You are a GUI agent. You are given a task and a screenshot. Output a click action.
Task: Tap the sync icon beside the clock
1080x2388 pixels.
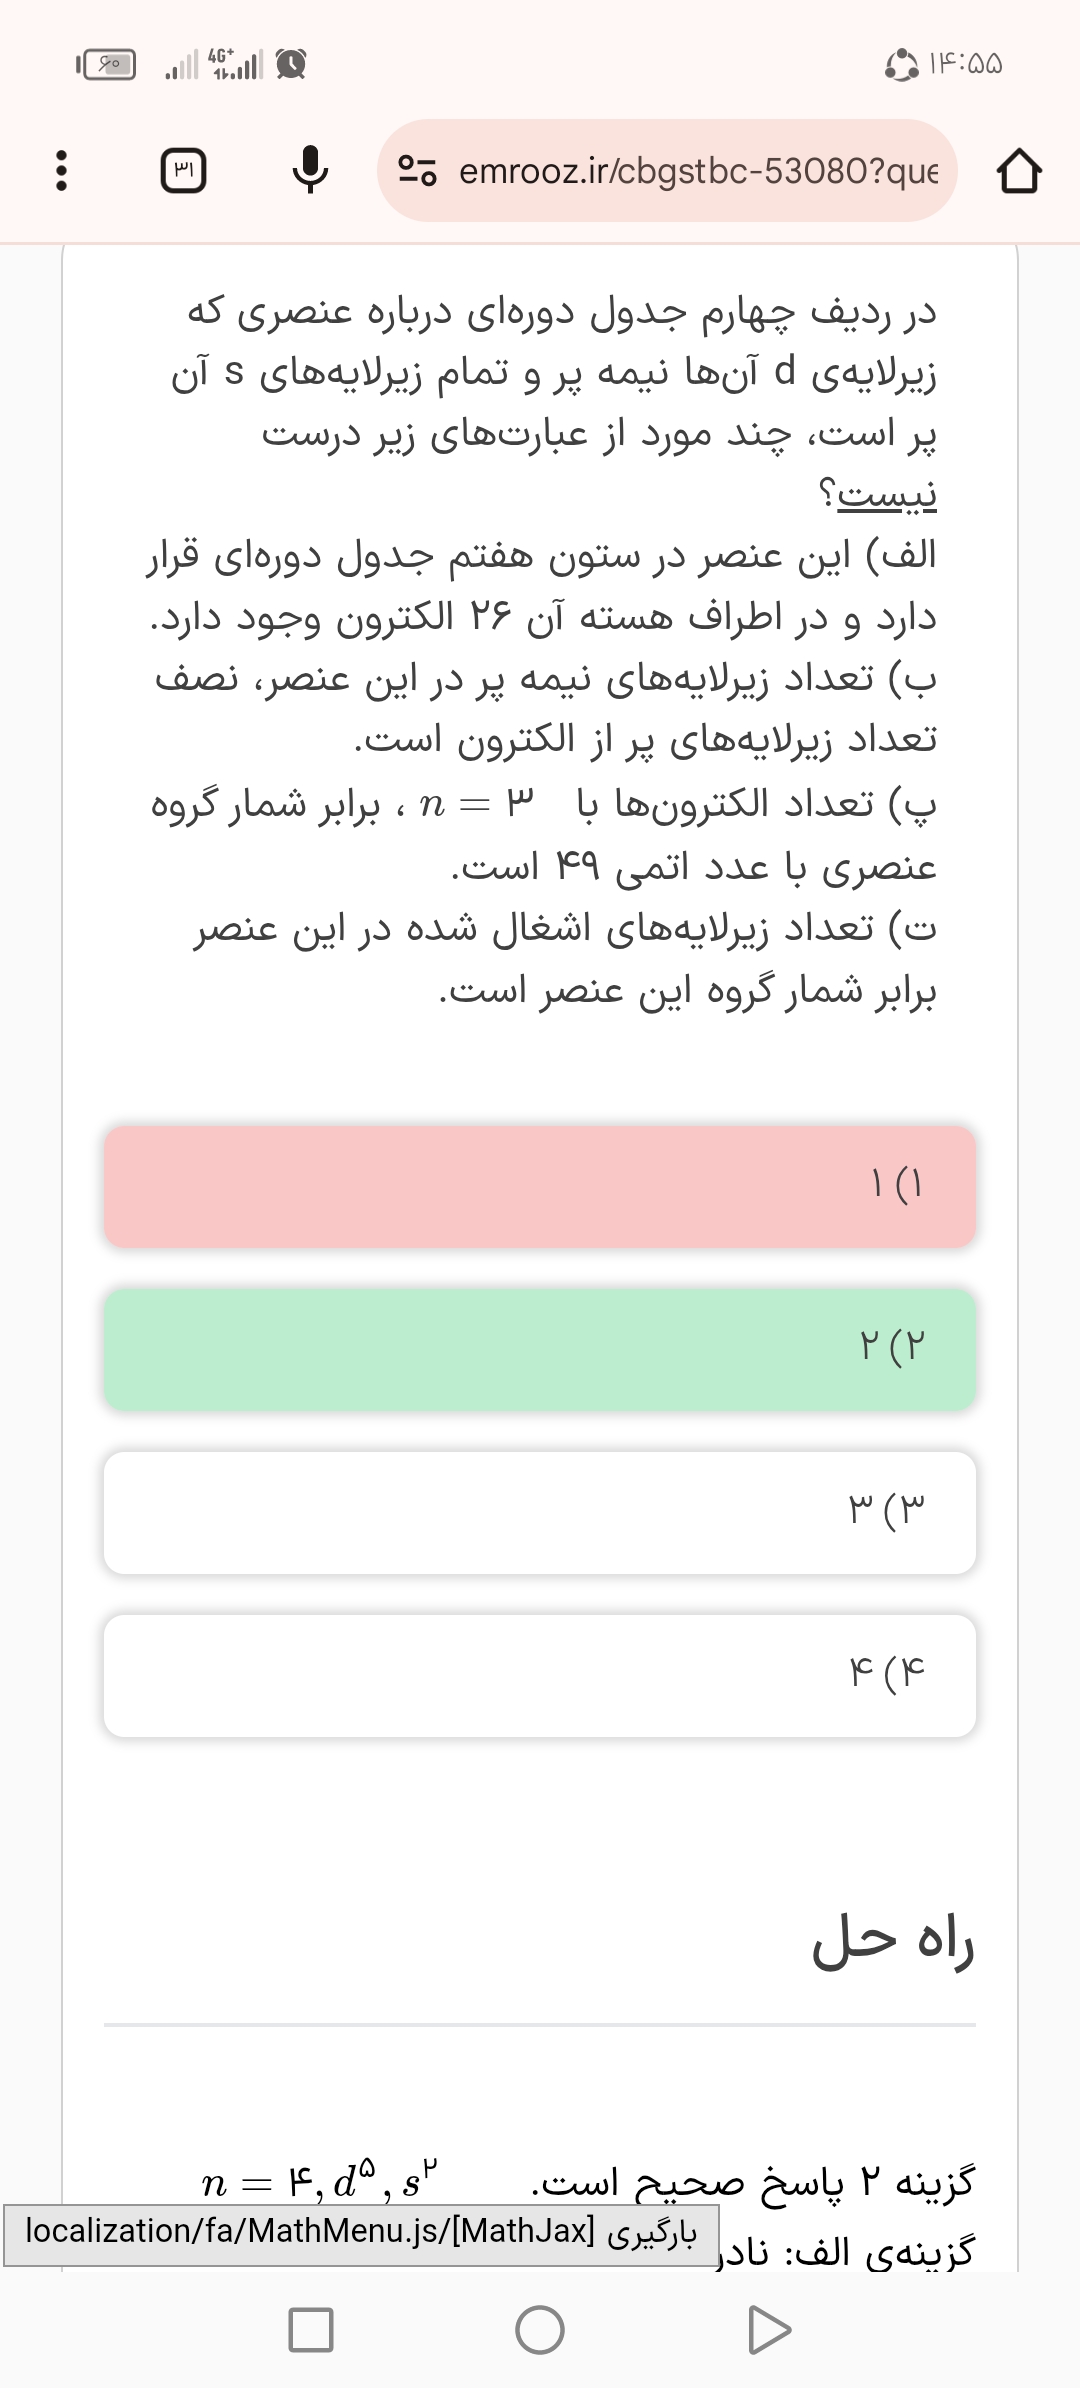901,65
